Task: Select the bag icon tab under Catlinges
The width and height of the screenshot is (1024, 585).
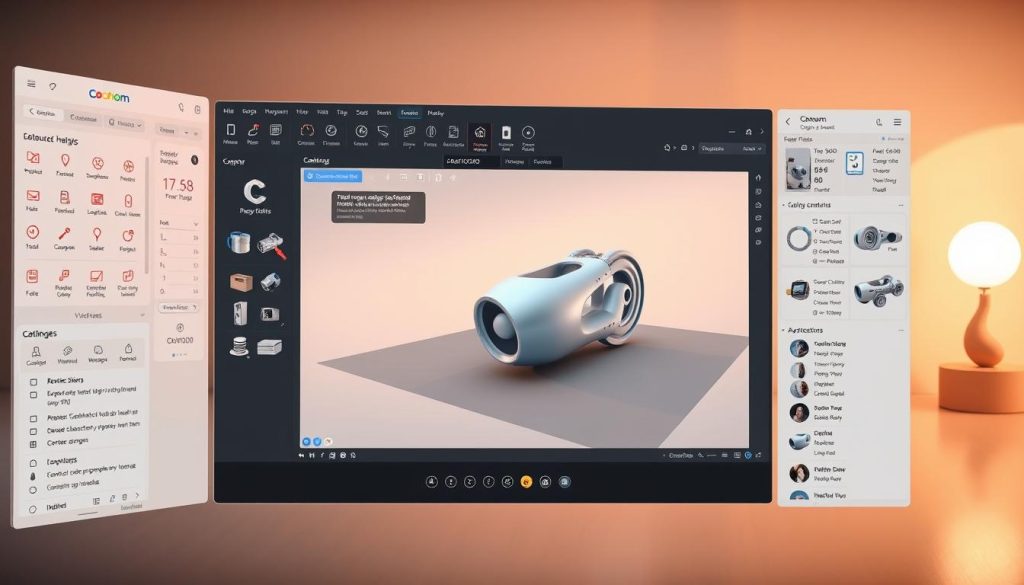Action: coord(129,349)
